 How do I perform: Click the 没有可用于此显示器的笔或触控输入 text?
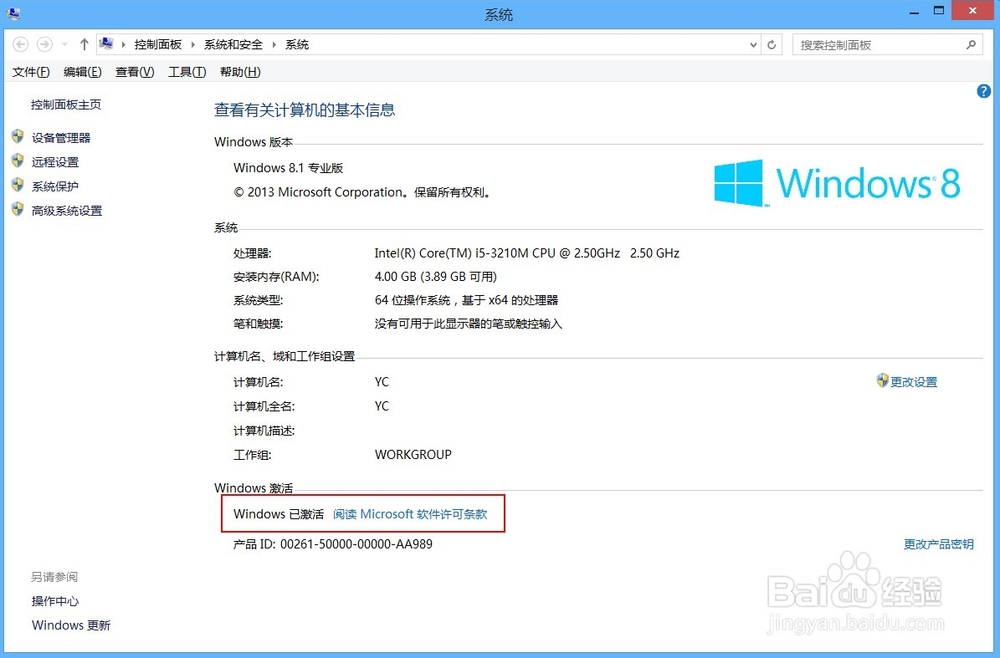coord(468,324)
